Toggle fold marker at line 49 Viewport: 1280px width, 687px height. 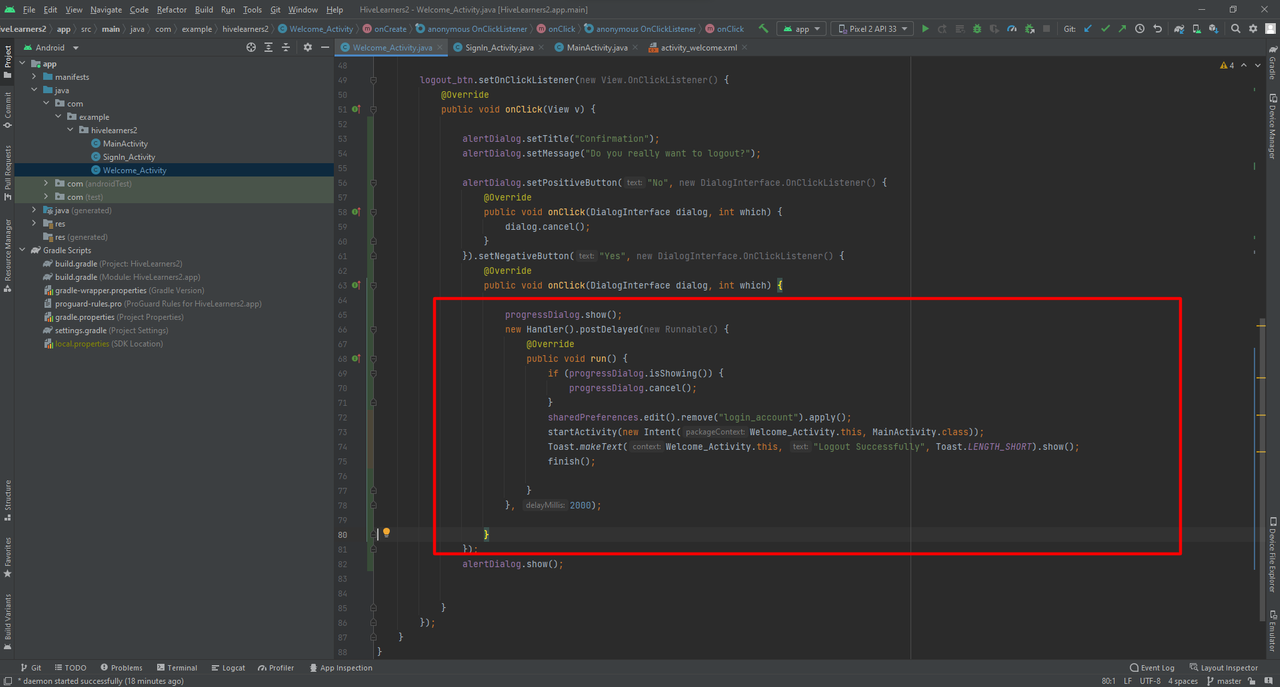coord(373,80)
